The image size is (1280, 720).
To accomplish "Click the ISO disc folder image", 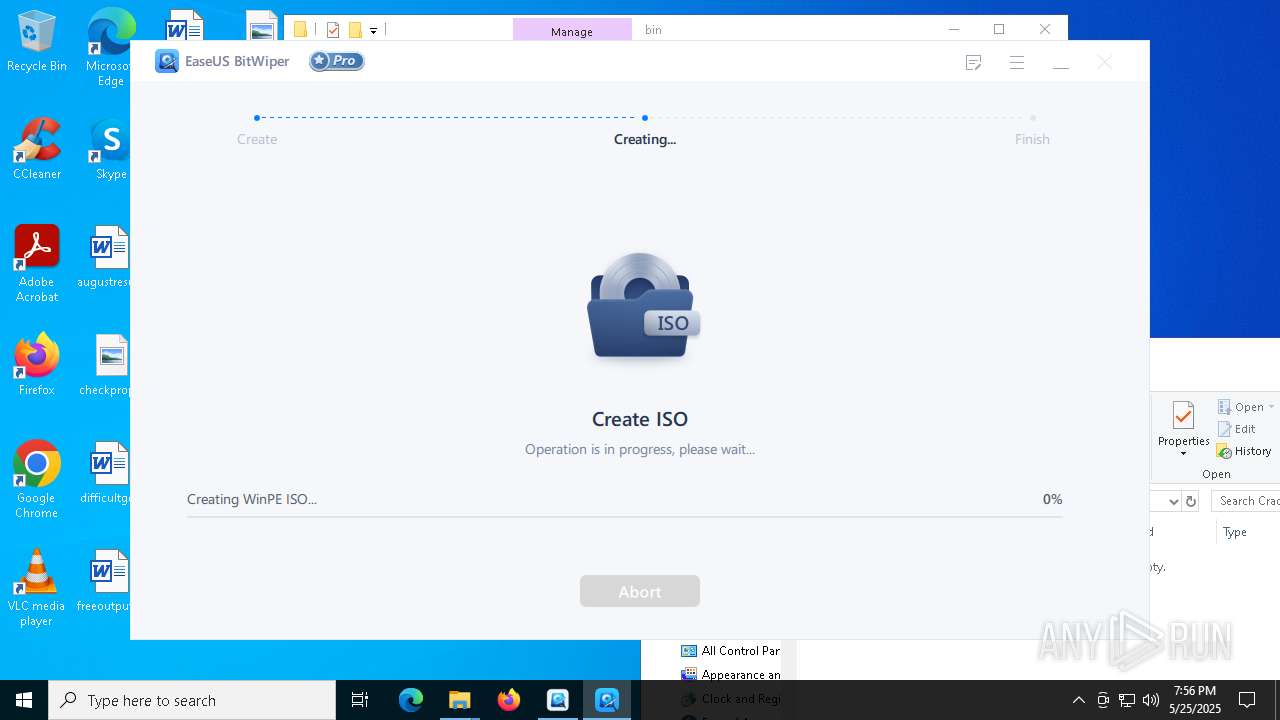I will [642, 306].
